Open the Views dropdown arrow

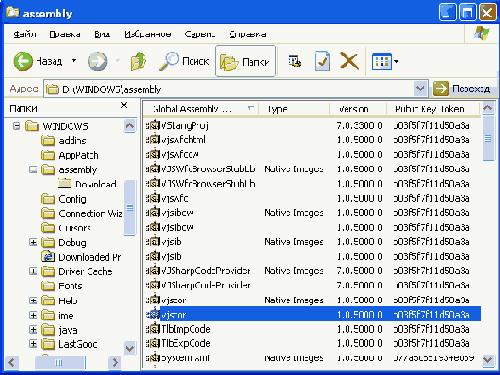(x=396, y=61)
